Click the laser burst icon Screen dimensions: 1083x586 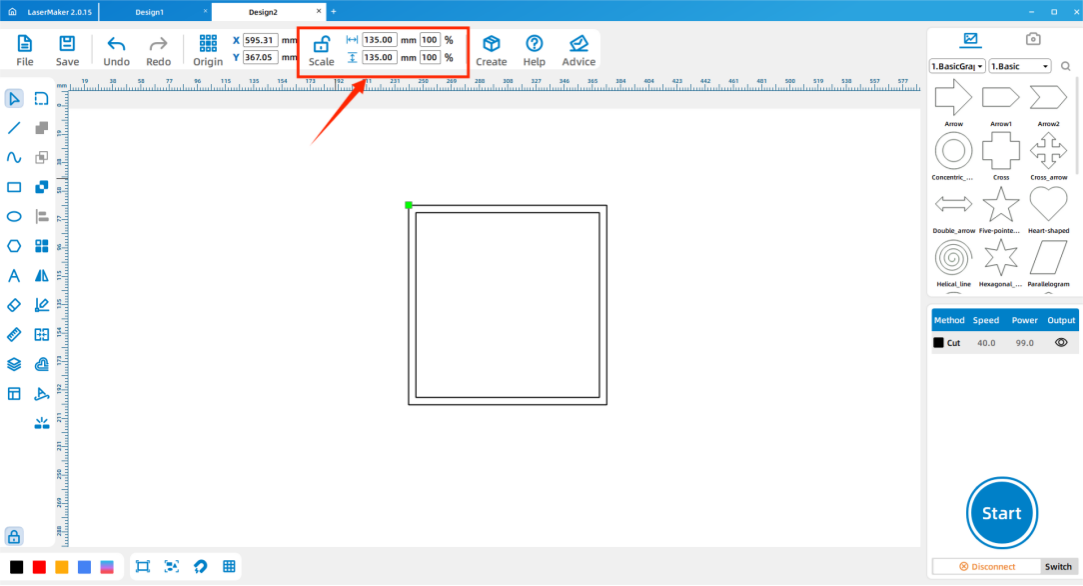pos(41,423)
